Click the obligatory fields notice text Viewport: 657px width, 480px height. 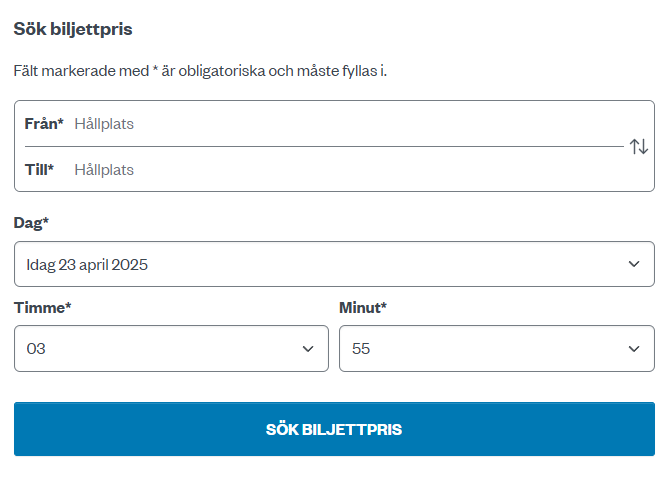200,71
